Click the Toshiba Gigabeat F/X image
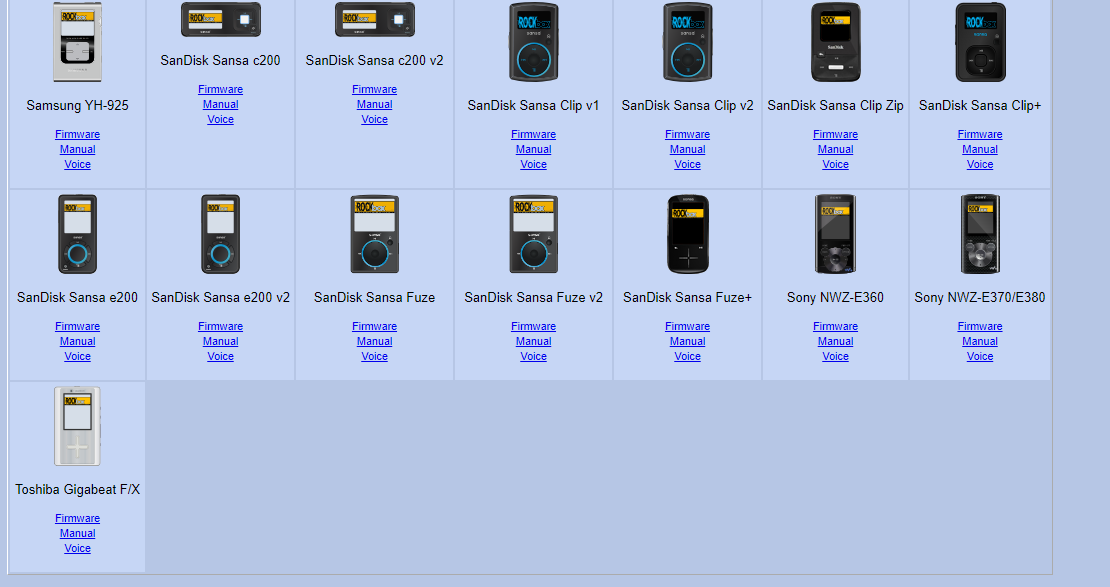 [77, 426]
